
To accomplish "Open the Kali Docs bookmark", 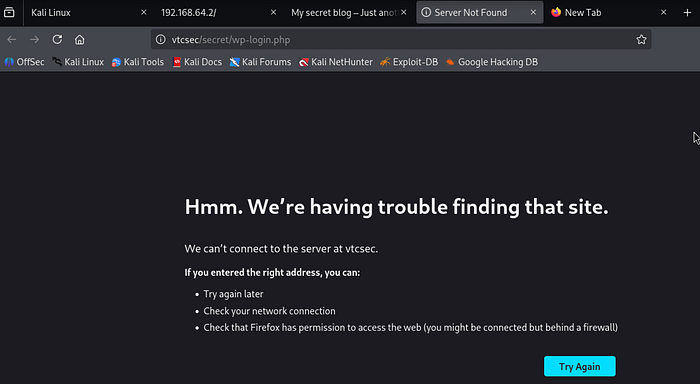I will (x=197, y=62).
